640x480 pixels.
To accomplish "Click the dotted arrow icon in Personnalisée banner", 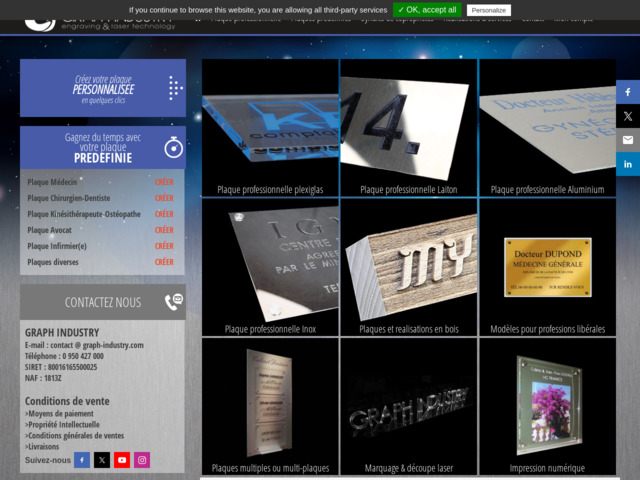I will pos(176,88).
